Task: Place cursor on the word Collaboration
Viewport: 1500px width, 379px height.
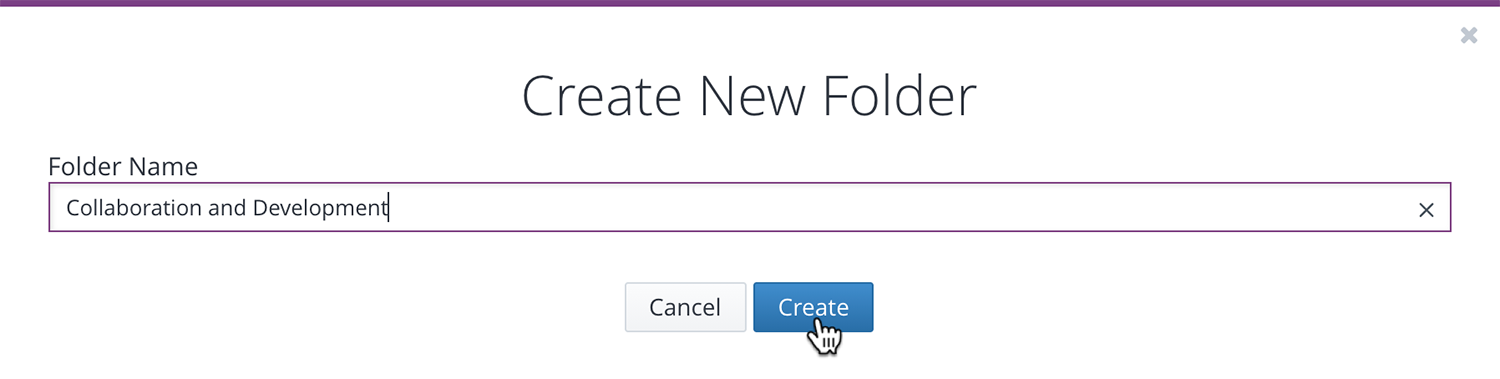Action: (x=135, y=208)
